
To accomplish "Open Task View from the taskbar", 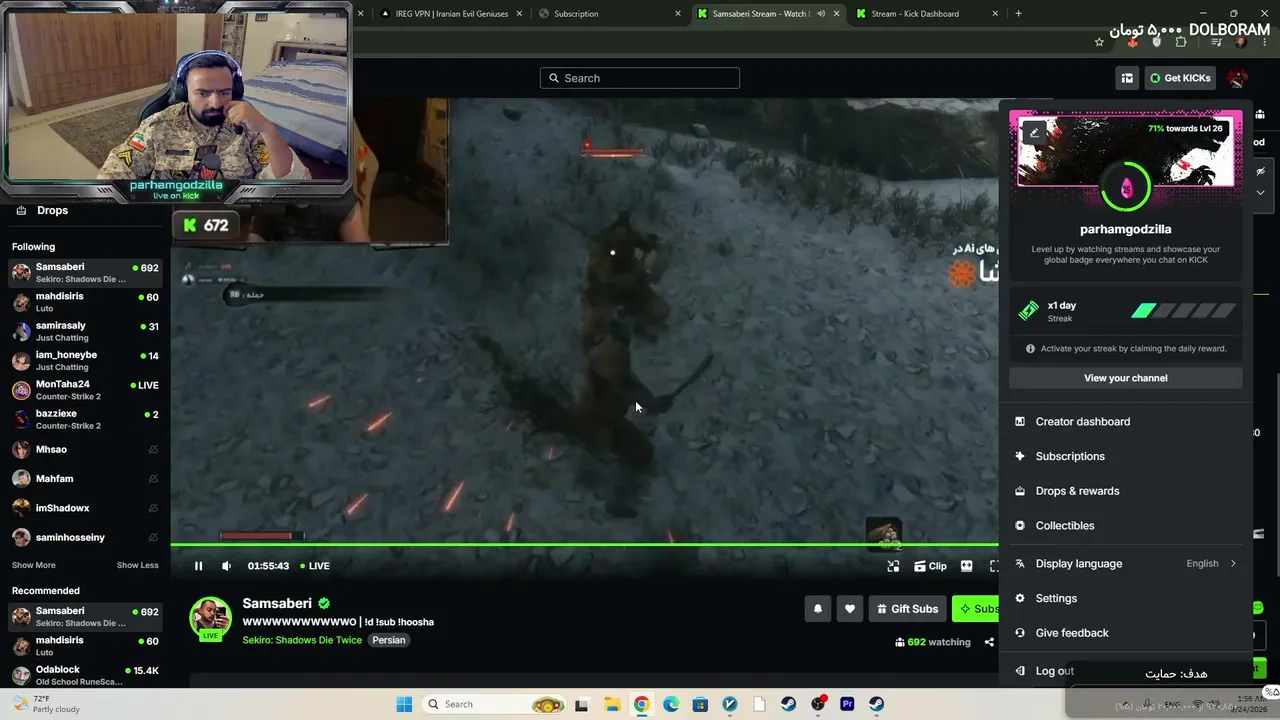I will 582,704.
